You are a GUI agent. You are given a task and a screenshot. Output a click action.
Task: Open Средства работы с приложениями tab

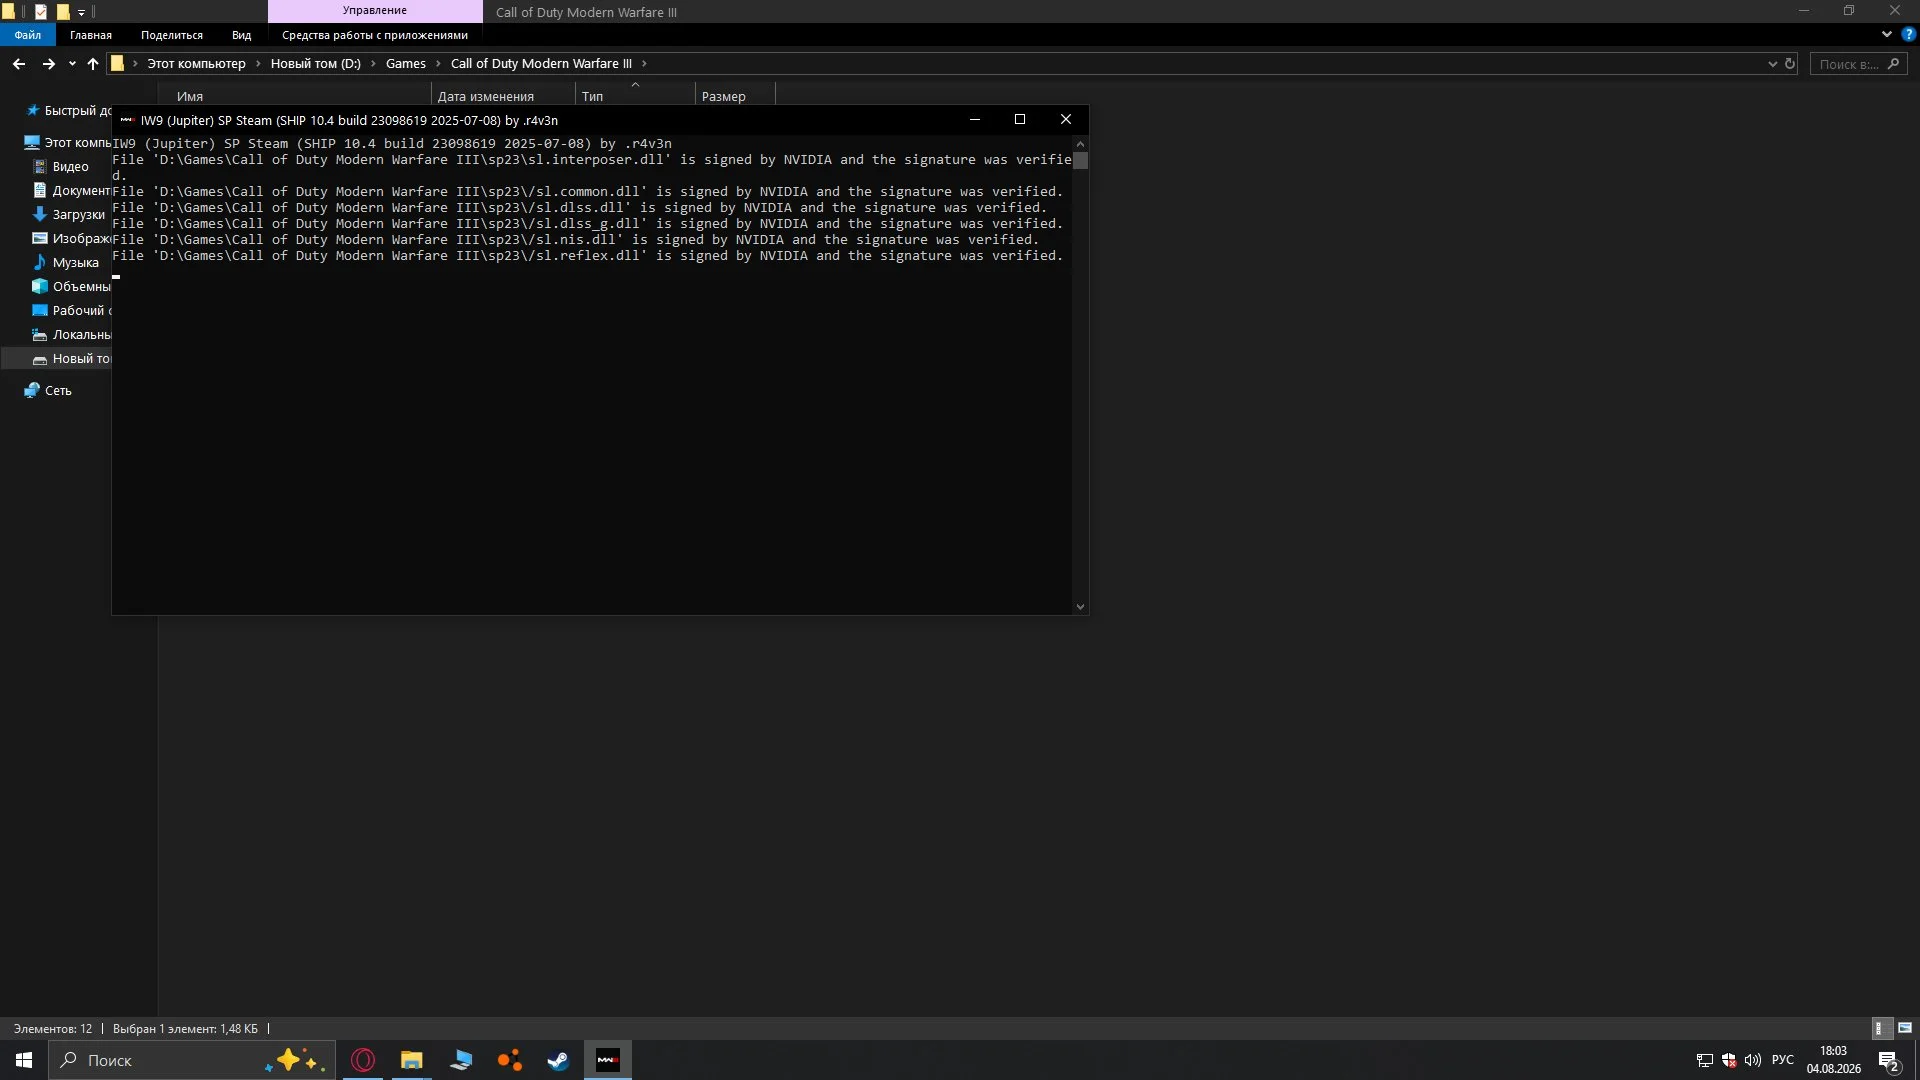tap(375, 35)
